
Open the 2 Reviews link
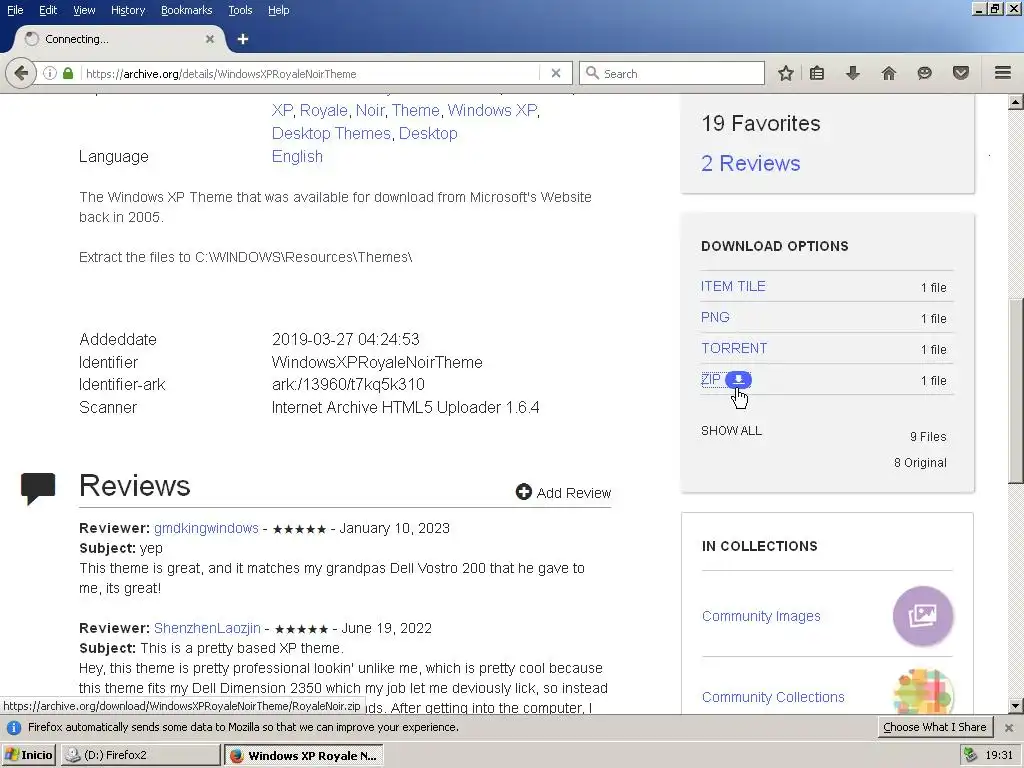[750, 163]
